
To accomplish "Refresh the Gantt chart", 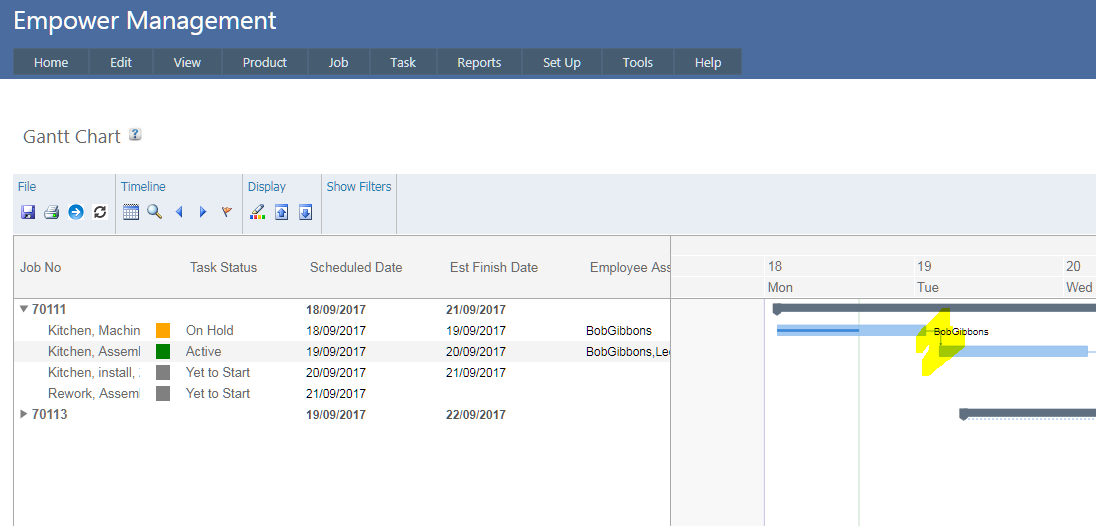I will click(x=100, y=212).
